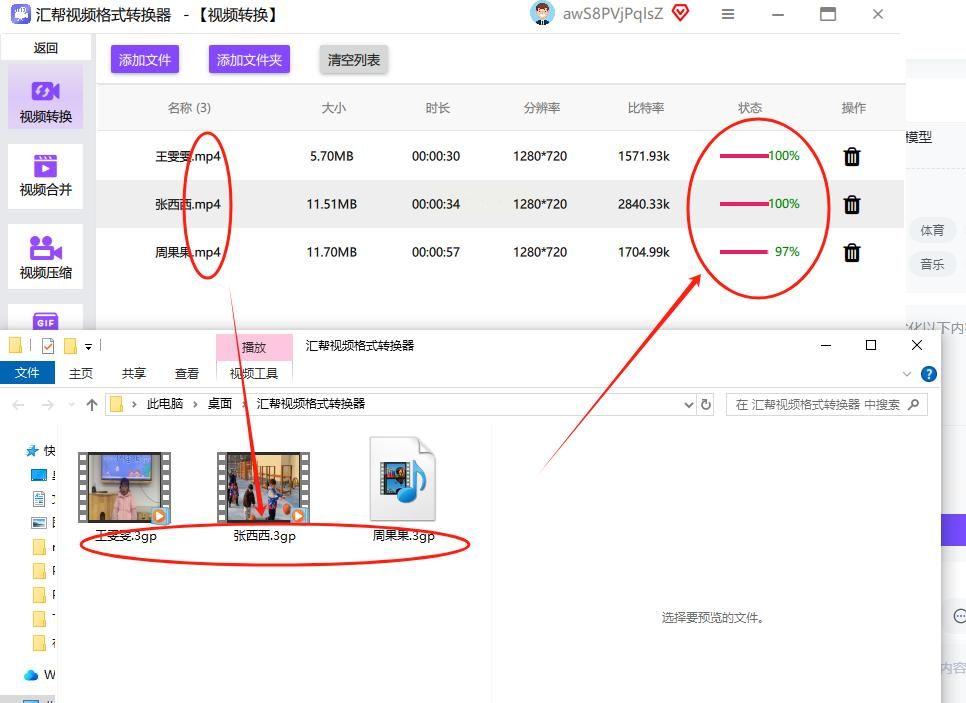Delete 王雯雯.mp4 with its trash icon

(x=852, y=156)
